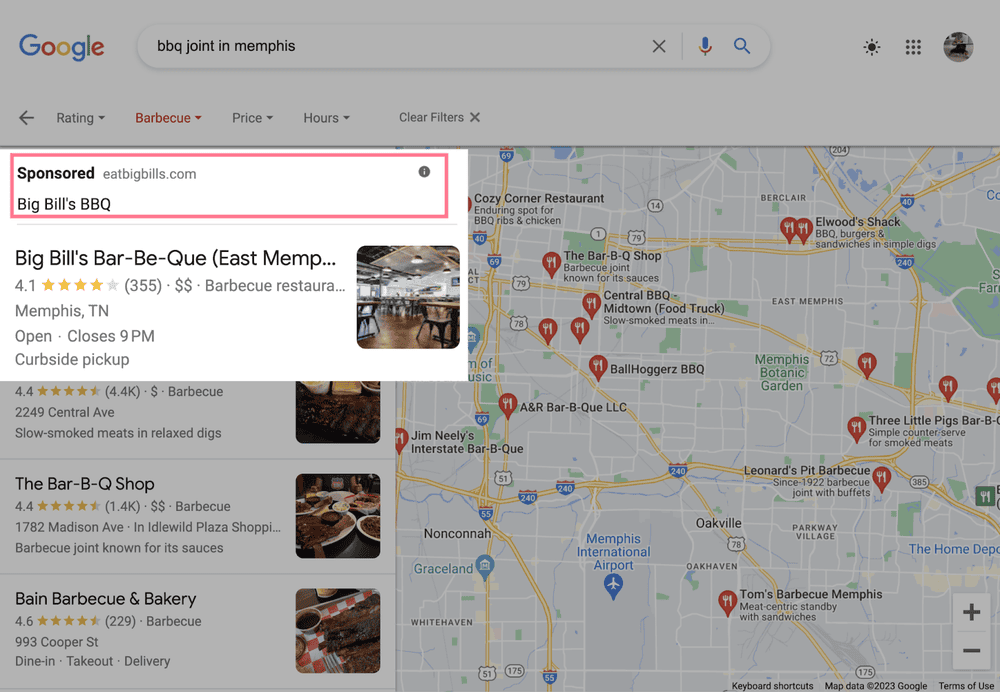Click Keyboard shortcuts on the map

pyautogui.click(x=772, y=686)
